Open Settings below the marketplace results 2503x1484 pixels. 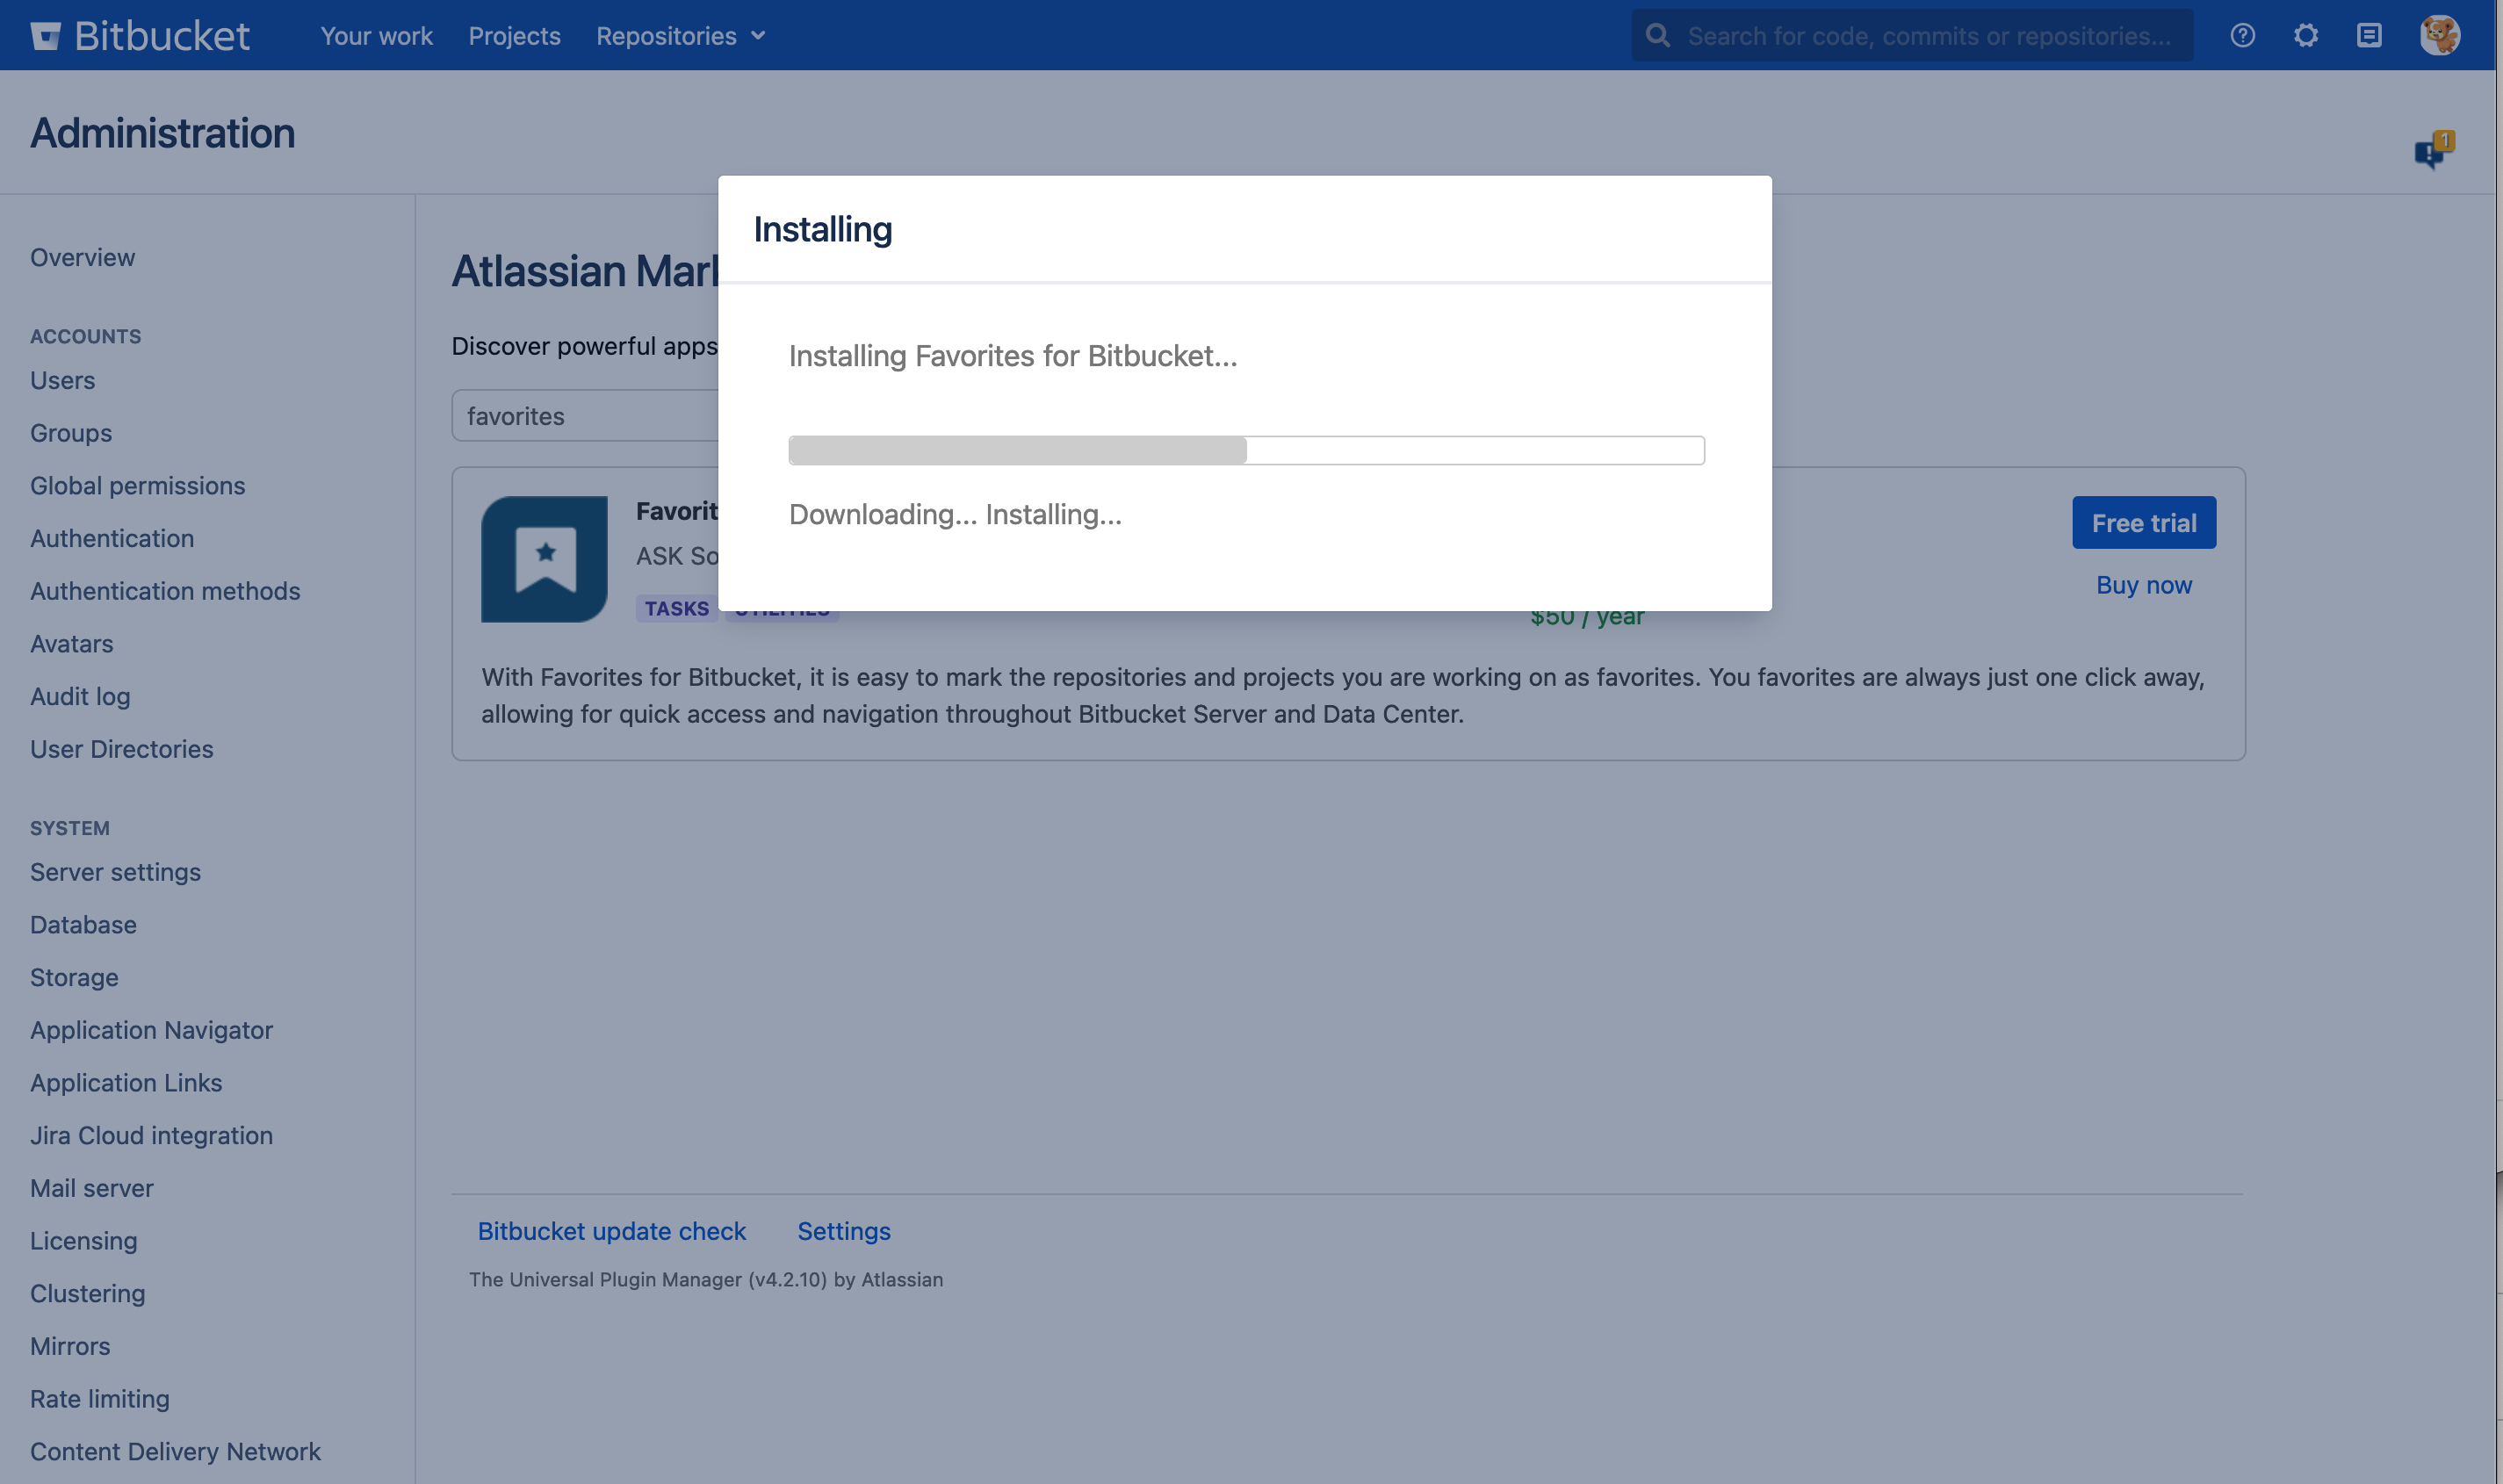coord(843,1231)
